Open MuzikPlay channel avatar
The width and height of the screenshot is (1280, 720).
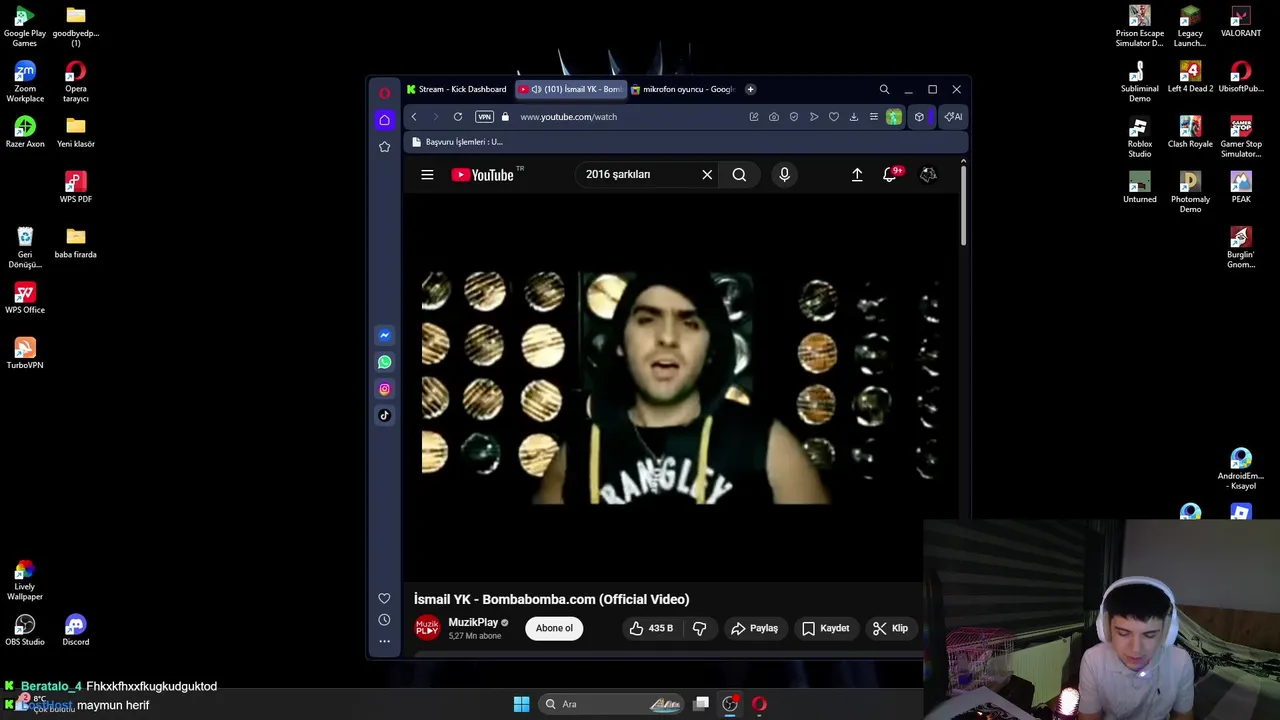(427, 628)
